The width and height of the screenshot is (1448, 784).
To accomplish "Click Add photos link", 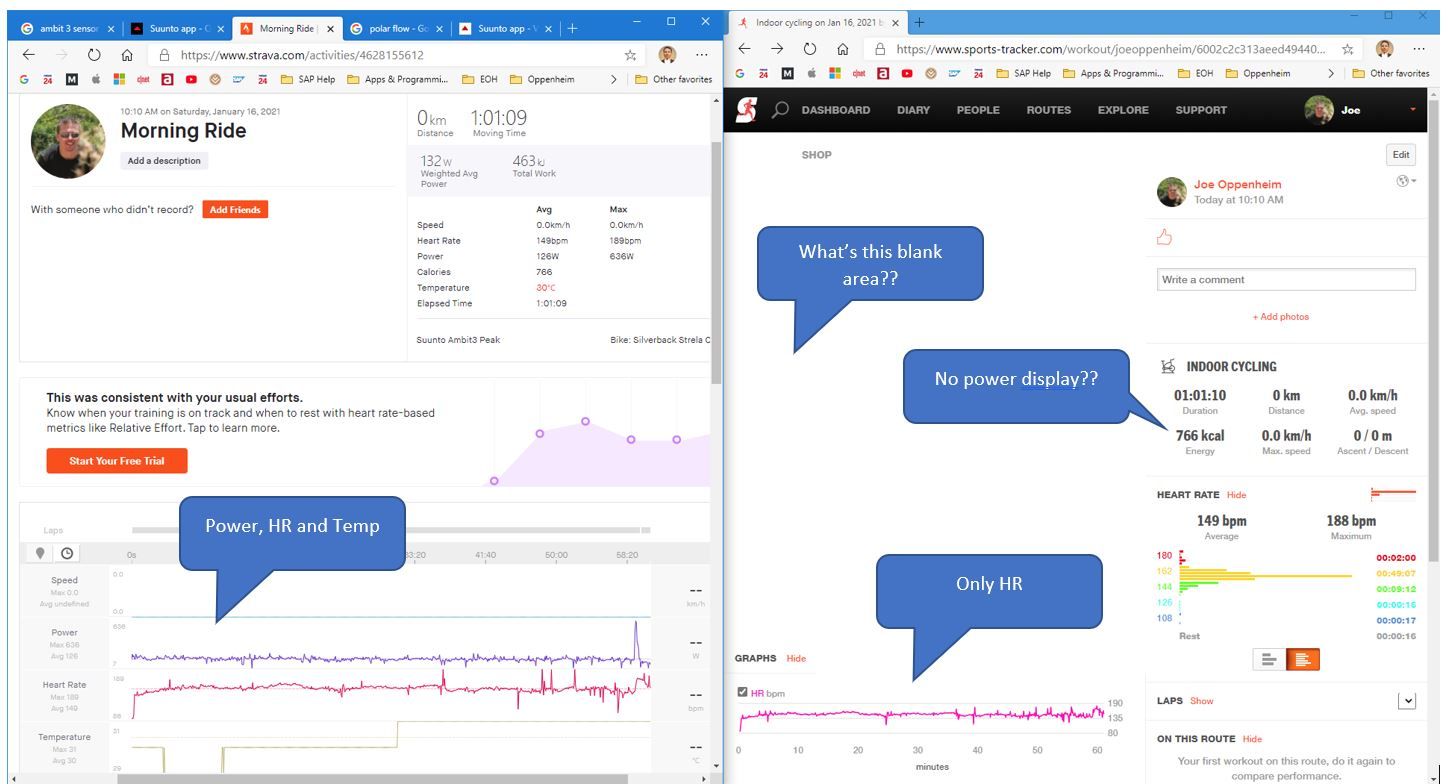I will tap(1280, 317).
